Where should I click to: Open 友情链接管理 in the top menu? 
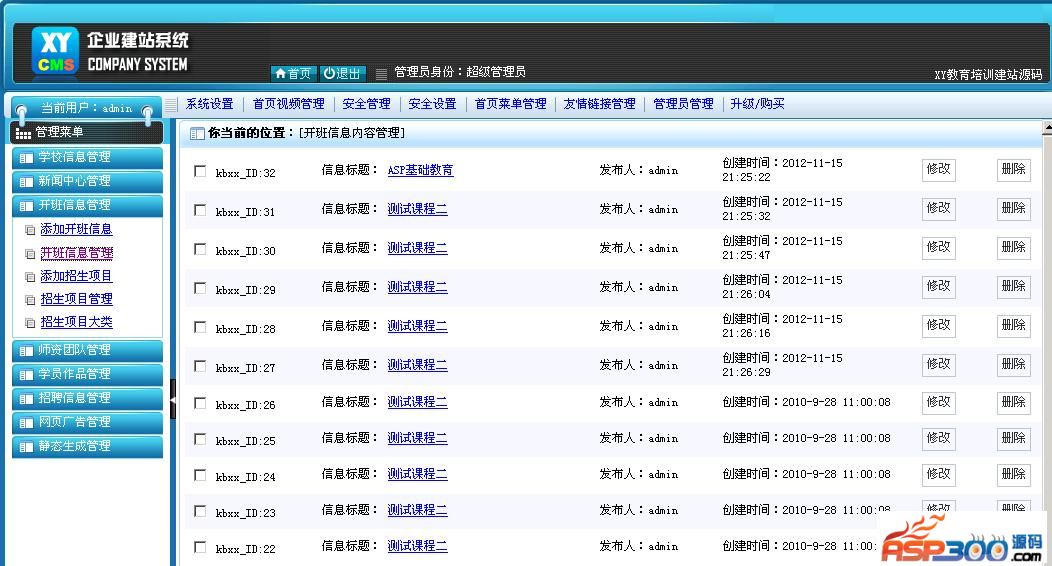[x=599, y=104]
